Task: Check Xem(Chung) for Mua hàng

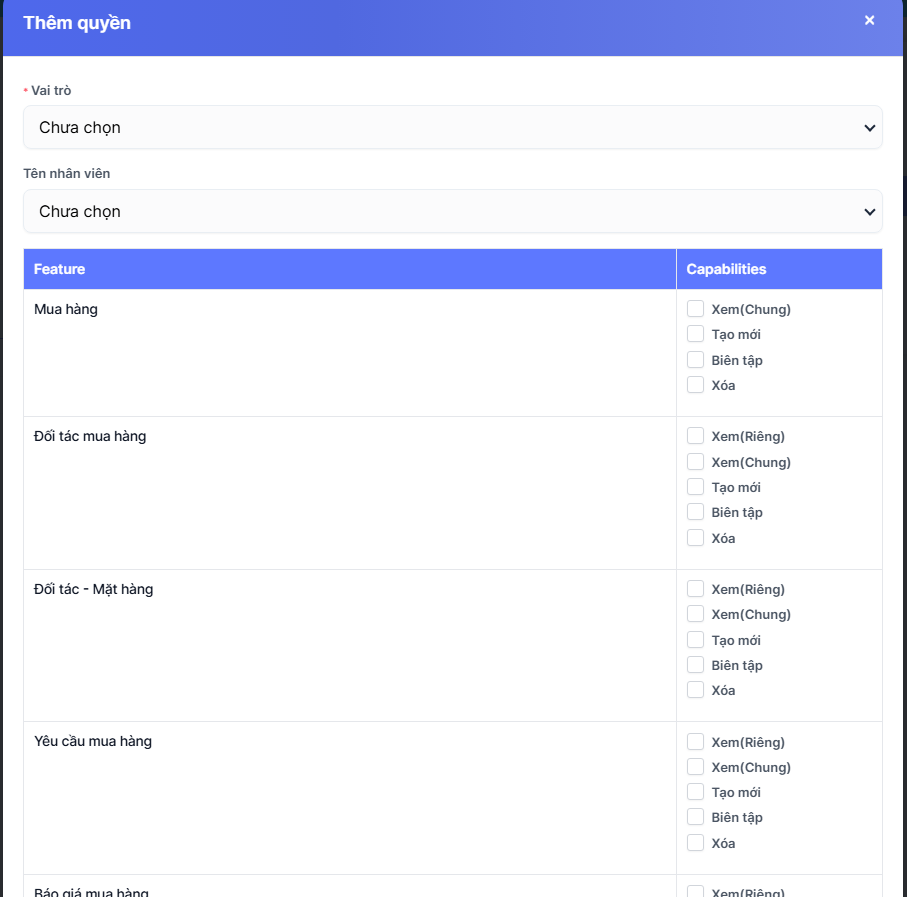Action: pos(696,309)
